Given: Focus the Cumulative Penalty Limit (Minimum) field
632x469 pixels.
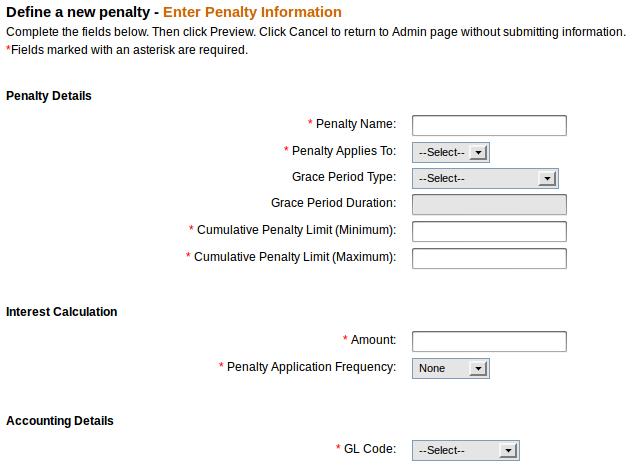Looking at the screenshot, I should pyautogui.click(x=489, y=231).
